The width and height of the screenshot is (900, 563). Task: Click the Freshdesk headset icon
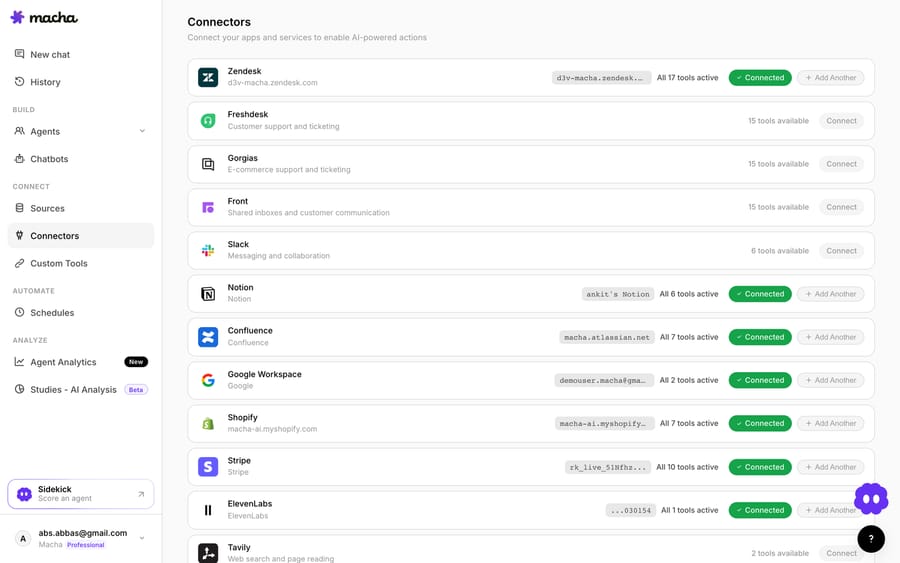[x=208, y=121]
